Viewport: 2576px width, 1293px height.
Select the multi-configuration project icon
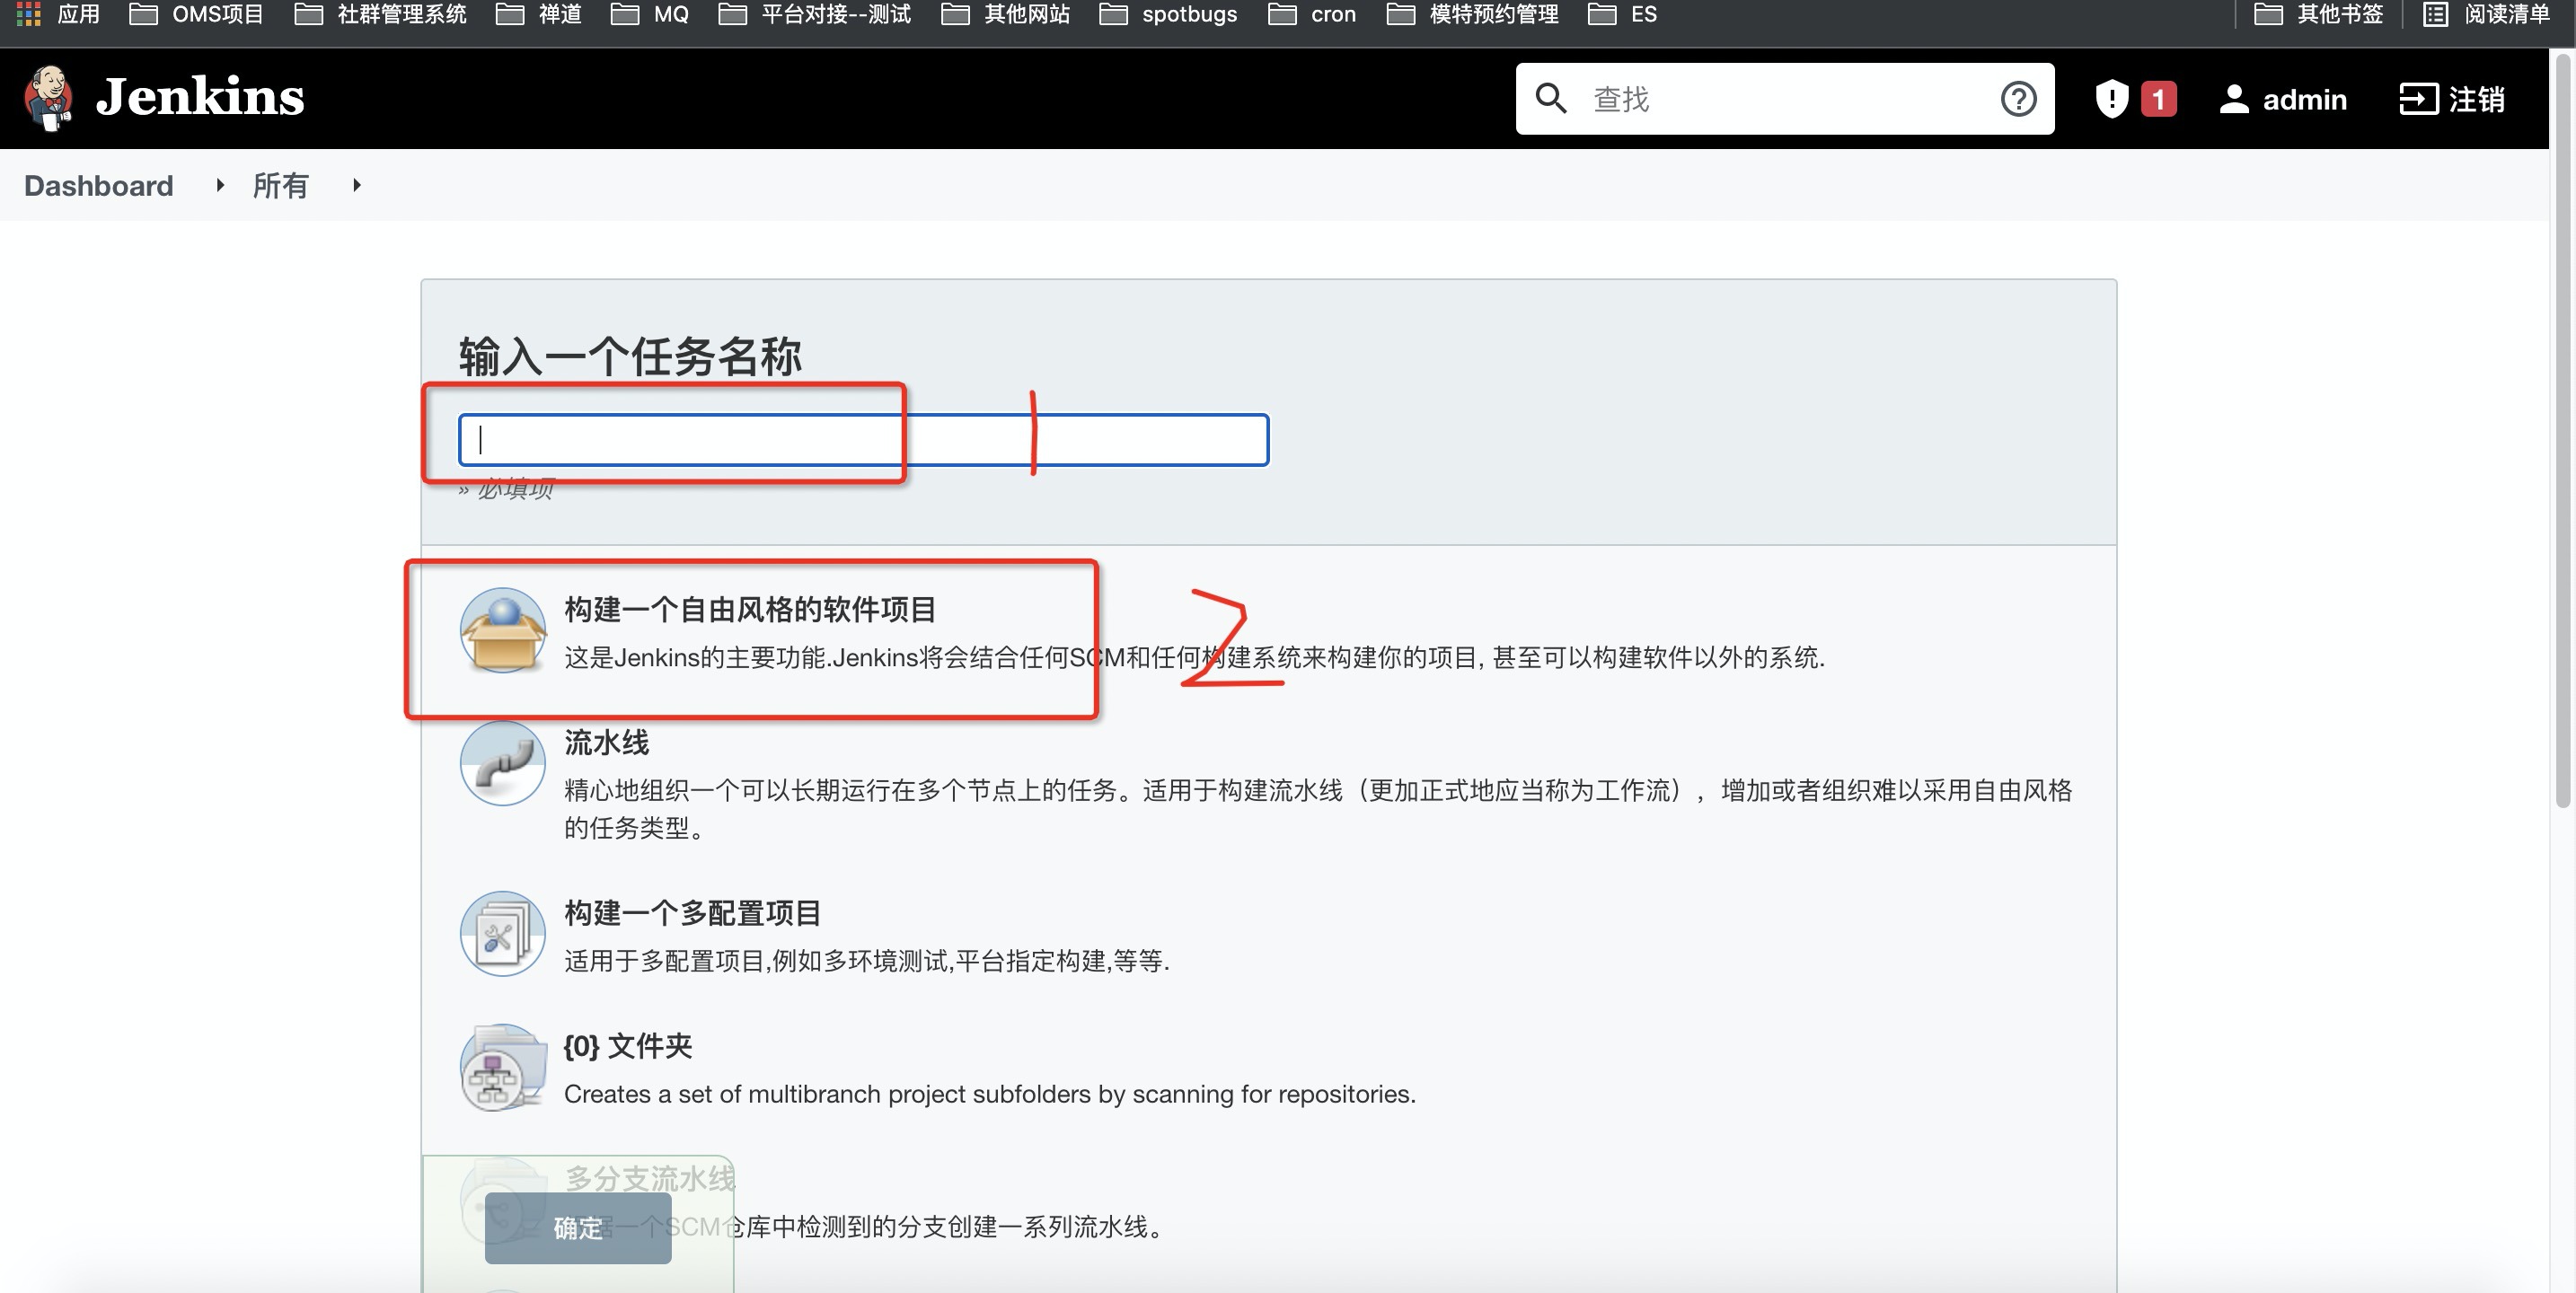pyautogui.click(x=502, y=934)
